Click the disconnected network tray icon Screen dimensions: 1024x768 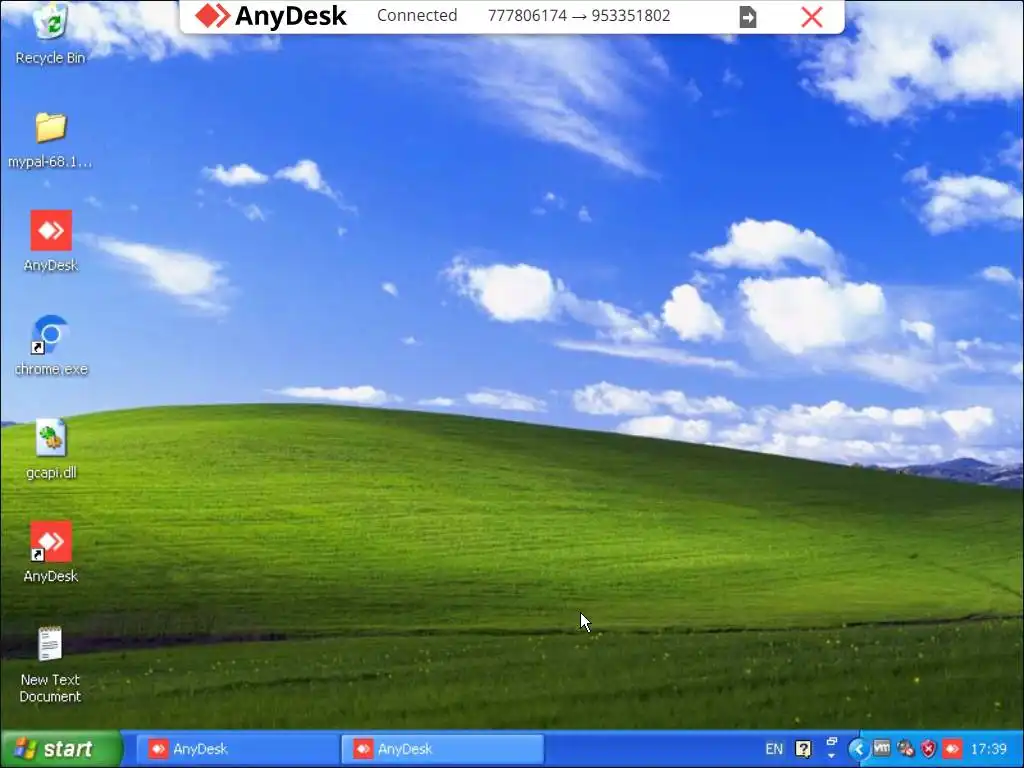(x=906, y=748)
